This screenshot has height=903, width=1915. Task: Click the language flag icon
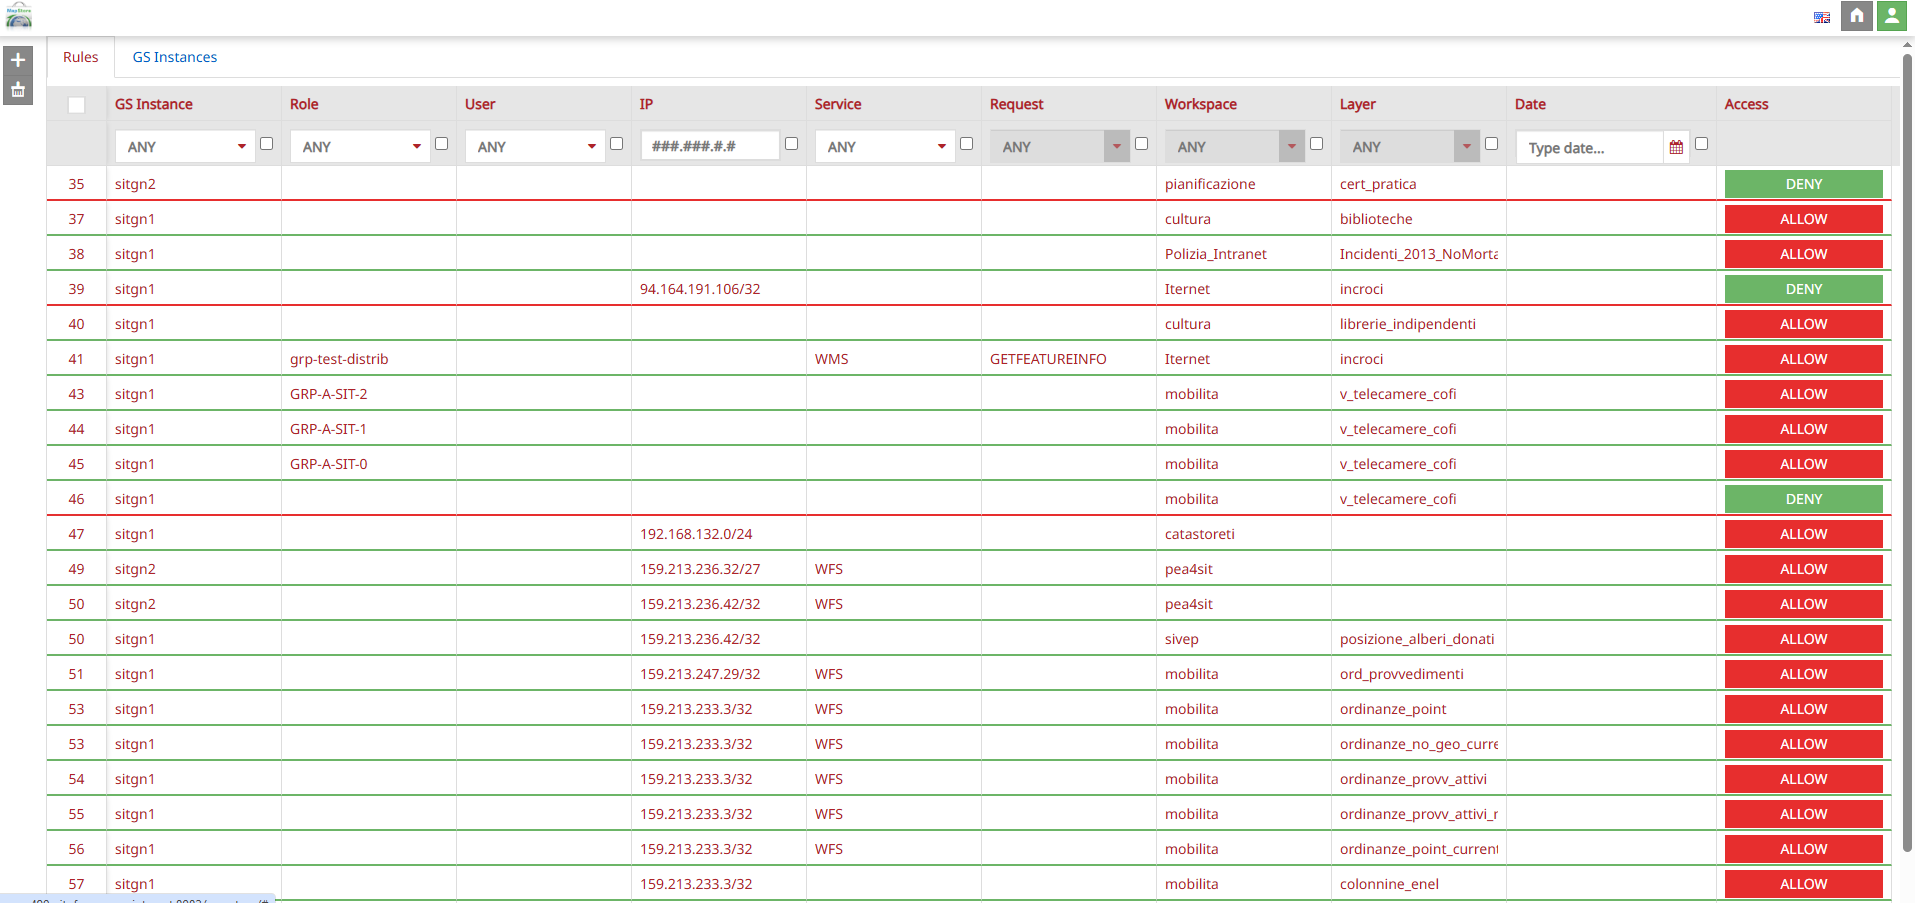1821,17
